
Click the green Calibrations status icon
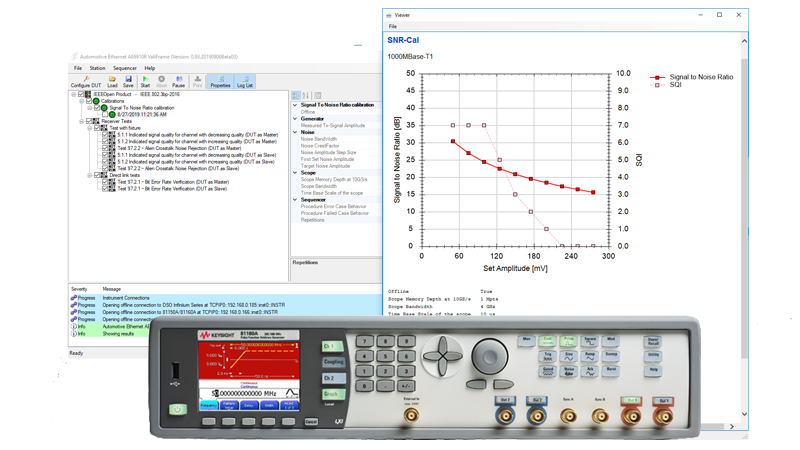click(x=96, y=101)
